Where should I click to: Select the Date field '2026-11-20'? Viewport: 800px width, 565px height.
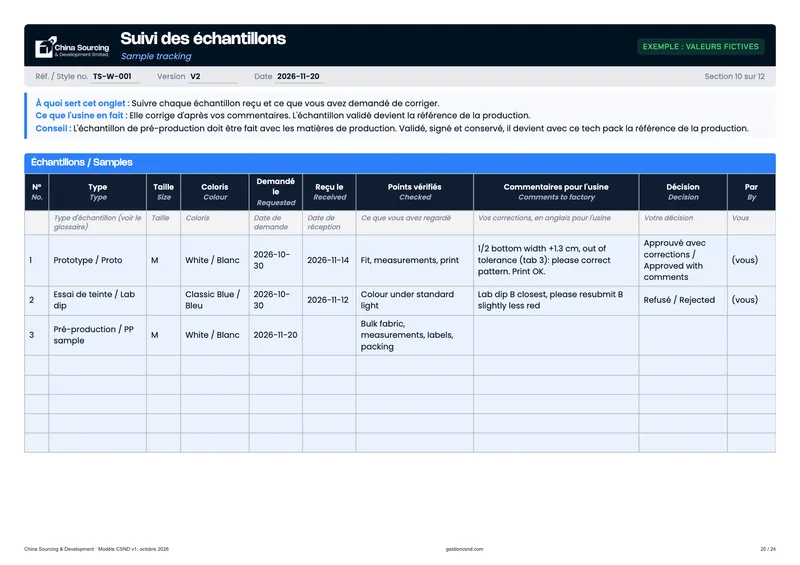(299, 77)
